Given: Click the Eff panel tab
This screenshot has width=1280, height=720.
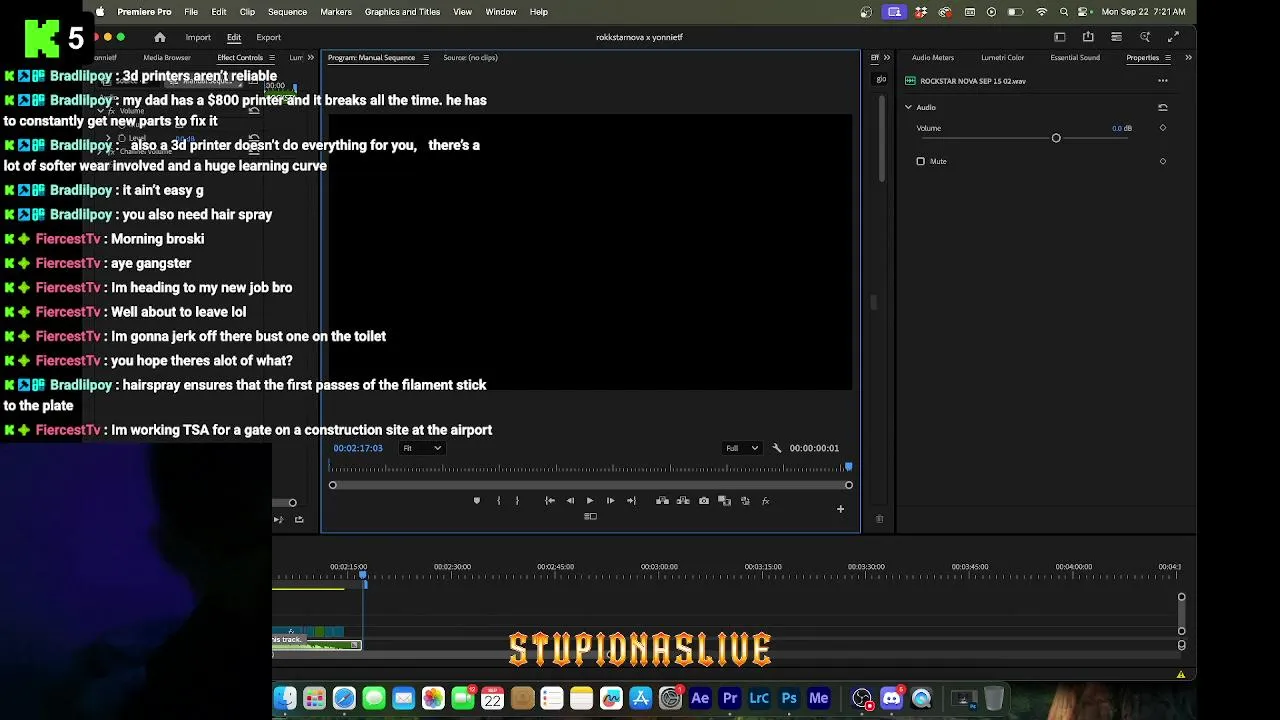Looking at the screenshot, I should tap(874, 57).
